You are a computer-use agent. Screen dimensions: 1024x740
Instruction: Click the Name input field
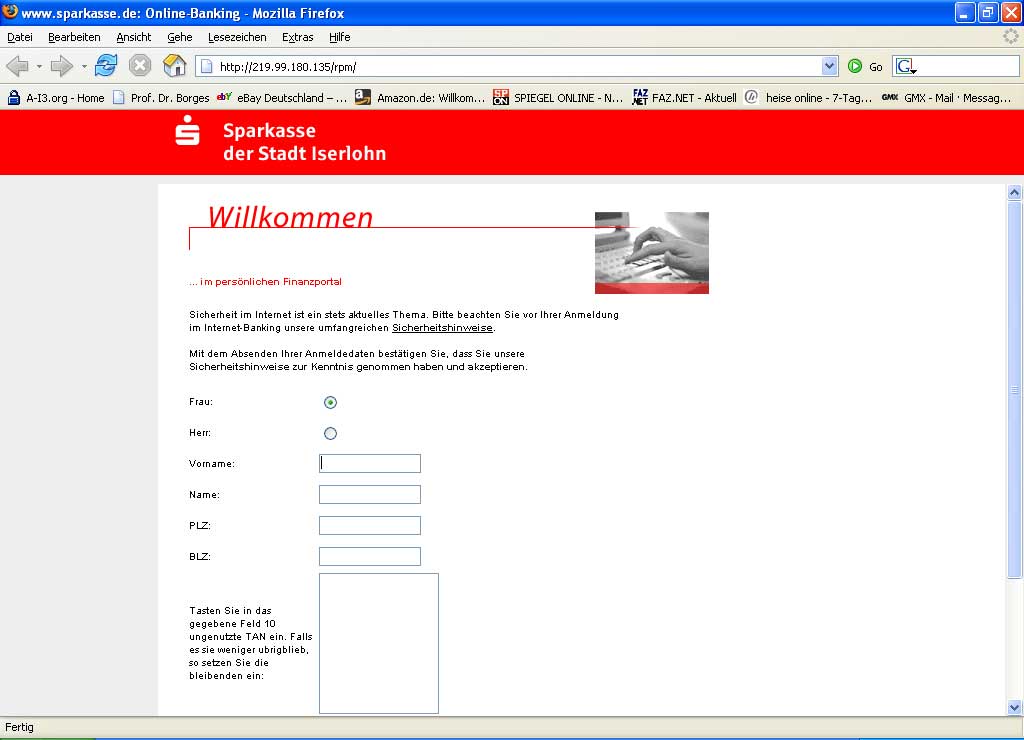(x=370, y=494)
